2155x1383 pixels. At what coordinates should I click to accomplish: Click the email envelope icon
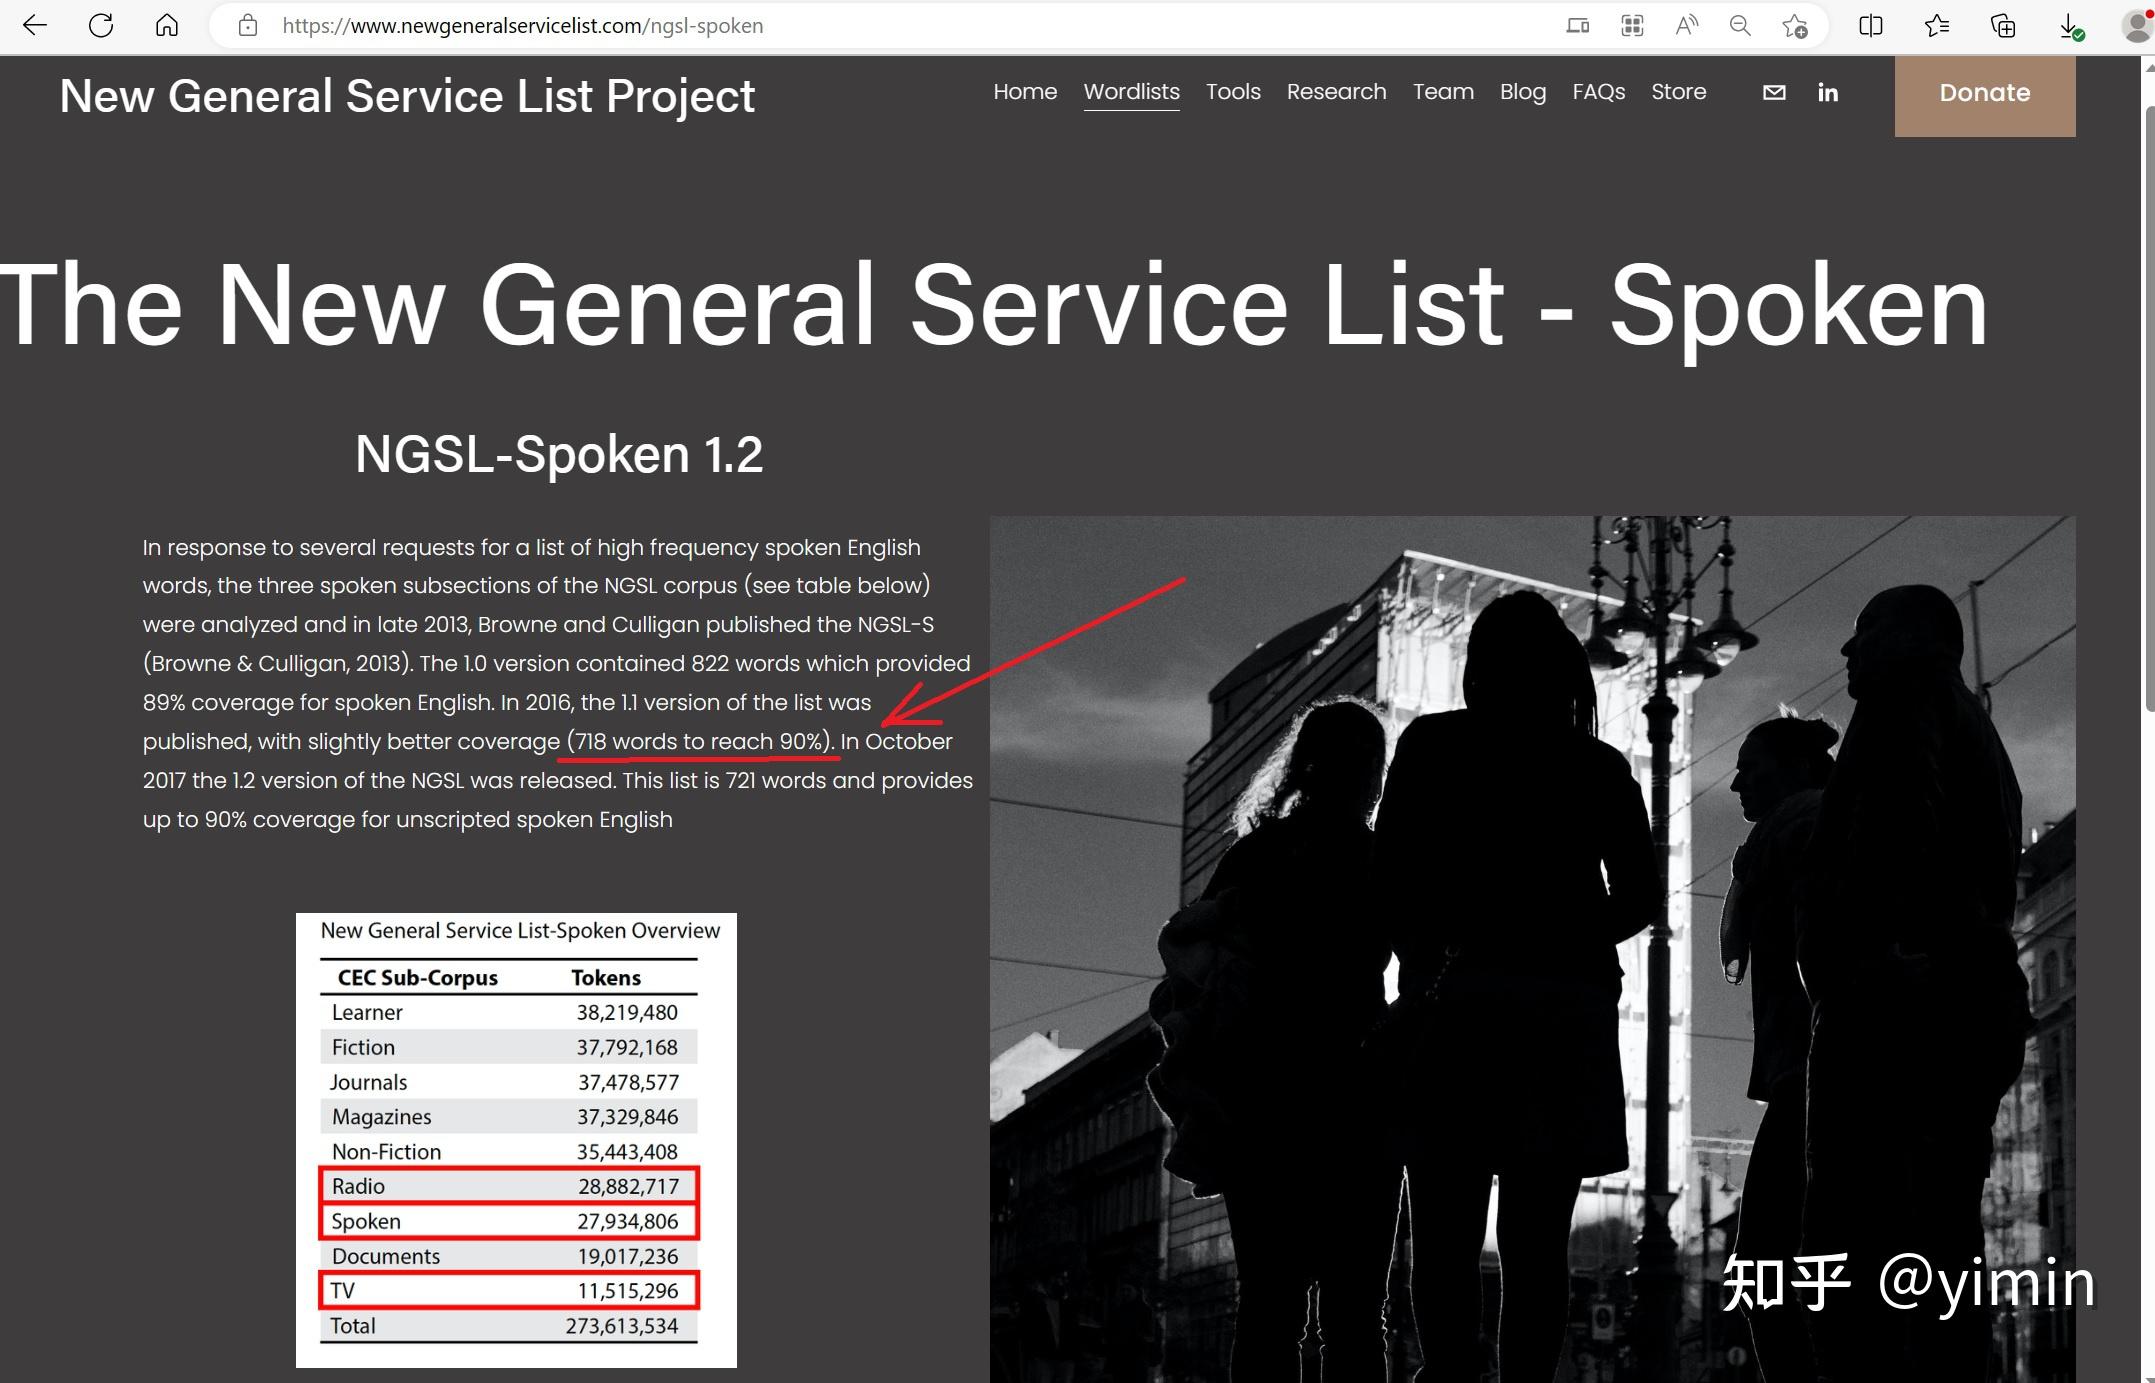[x=1774, y=93]
